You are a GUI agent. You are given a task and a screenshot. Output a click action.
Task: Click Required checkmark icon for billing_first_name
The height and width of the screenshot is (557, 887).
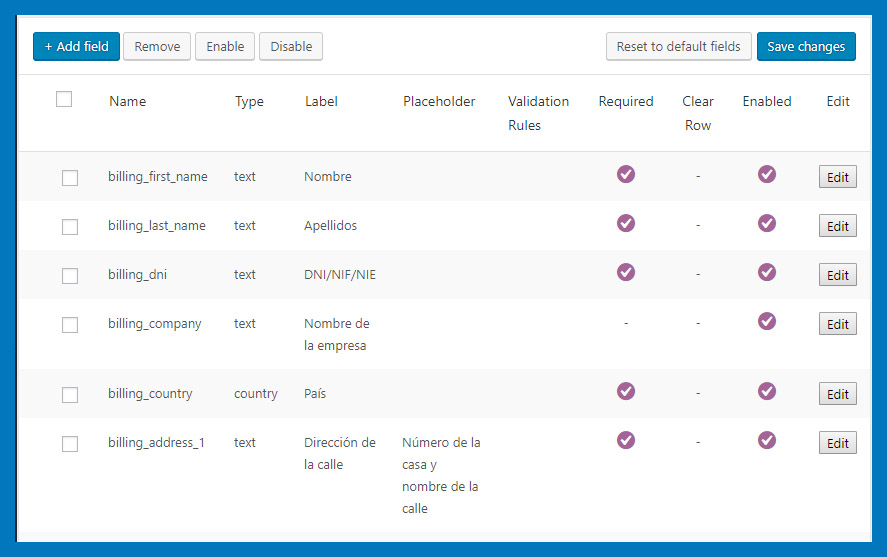click(x=626, y=174)
